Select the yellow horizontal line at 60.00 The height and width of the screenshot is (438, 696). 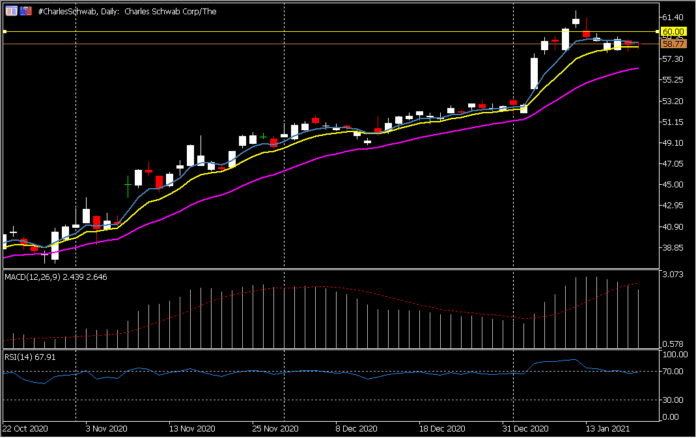pos(331,32)
